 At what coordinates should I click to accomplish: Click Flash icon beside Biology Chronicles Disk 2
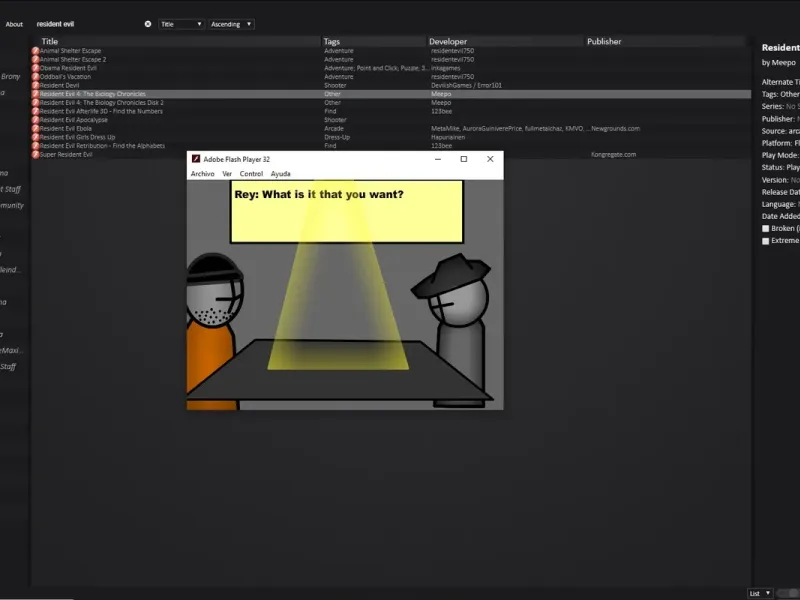pos(35,103)
